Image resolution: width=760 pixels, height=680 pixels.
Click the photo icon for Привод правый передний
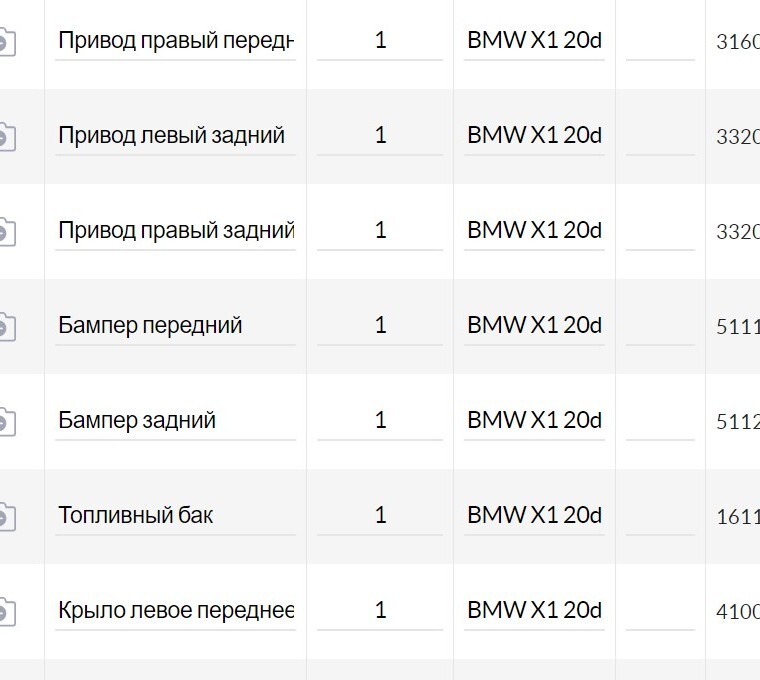(6, 42)
